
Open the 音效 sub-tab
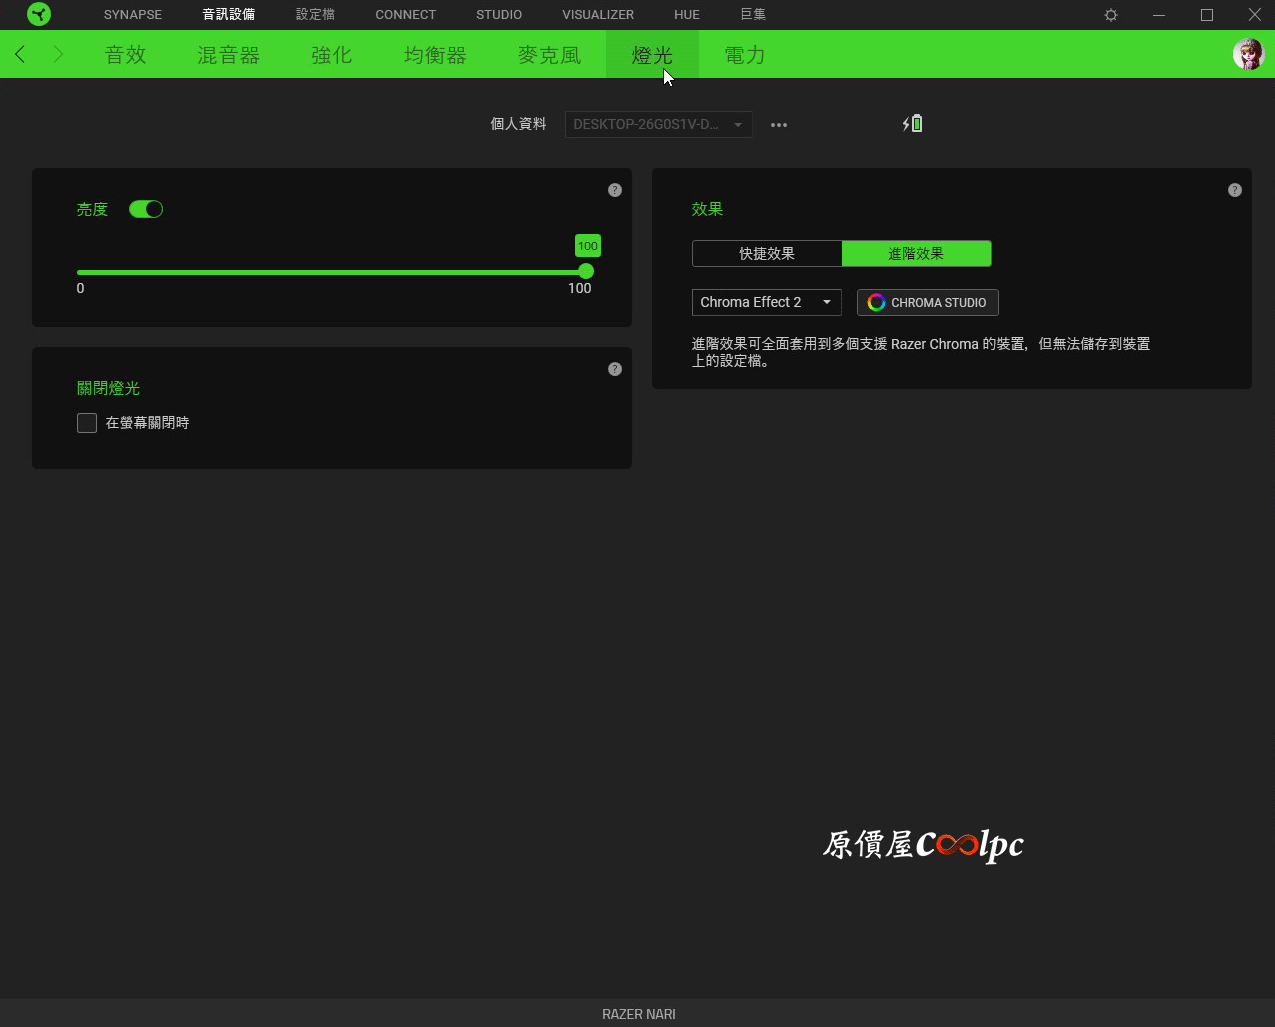(x=126, y=55)
